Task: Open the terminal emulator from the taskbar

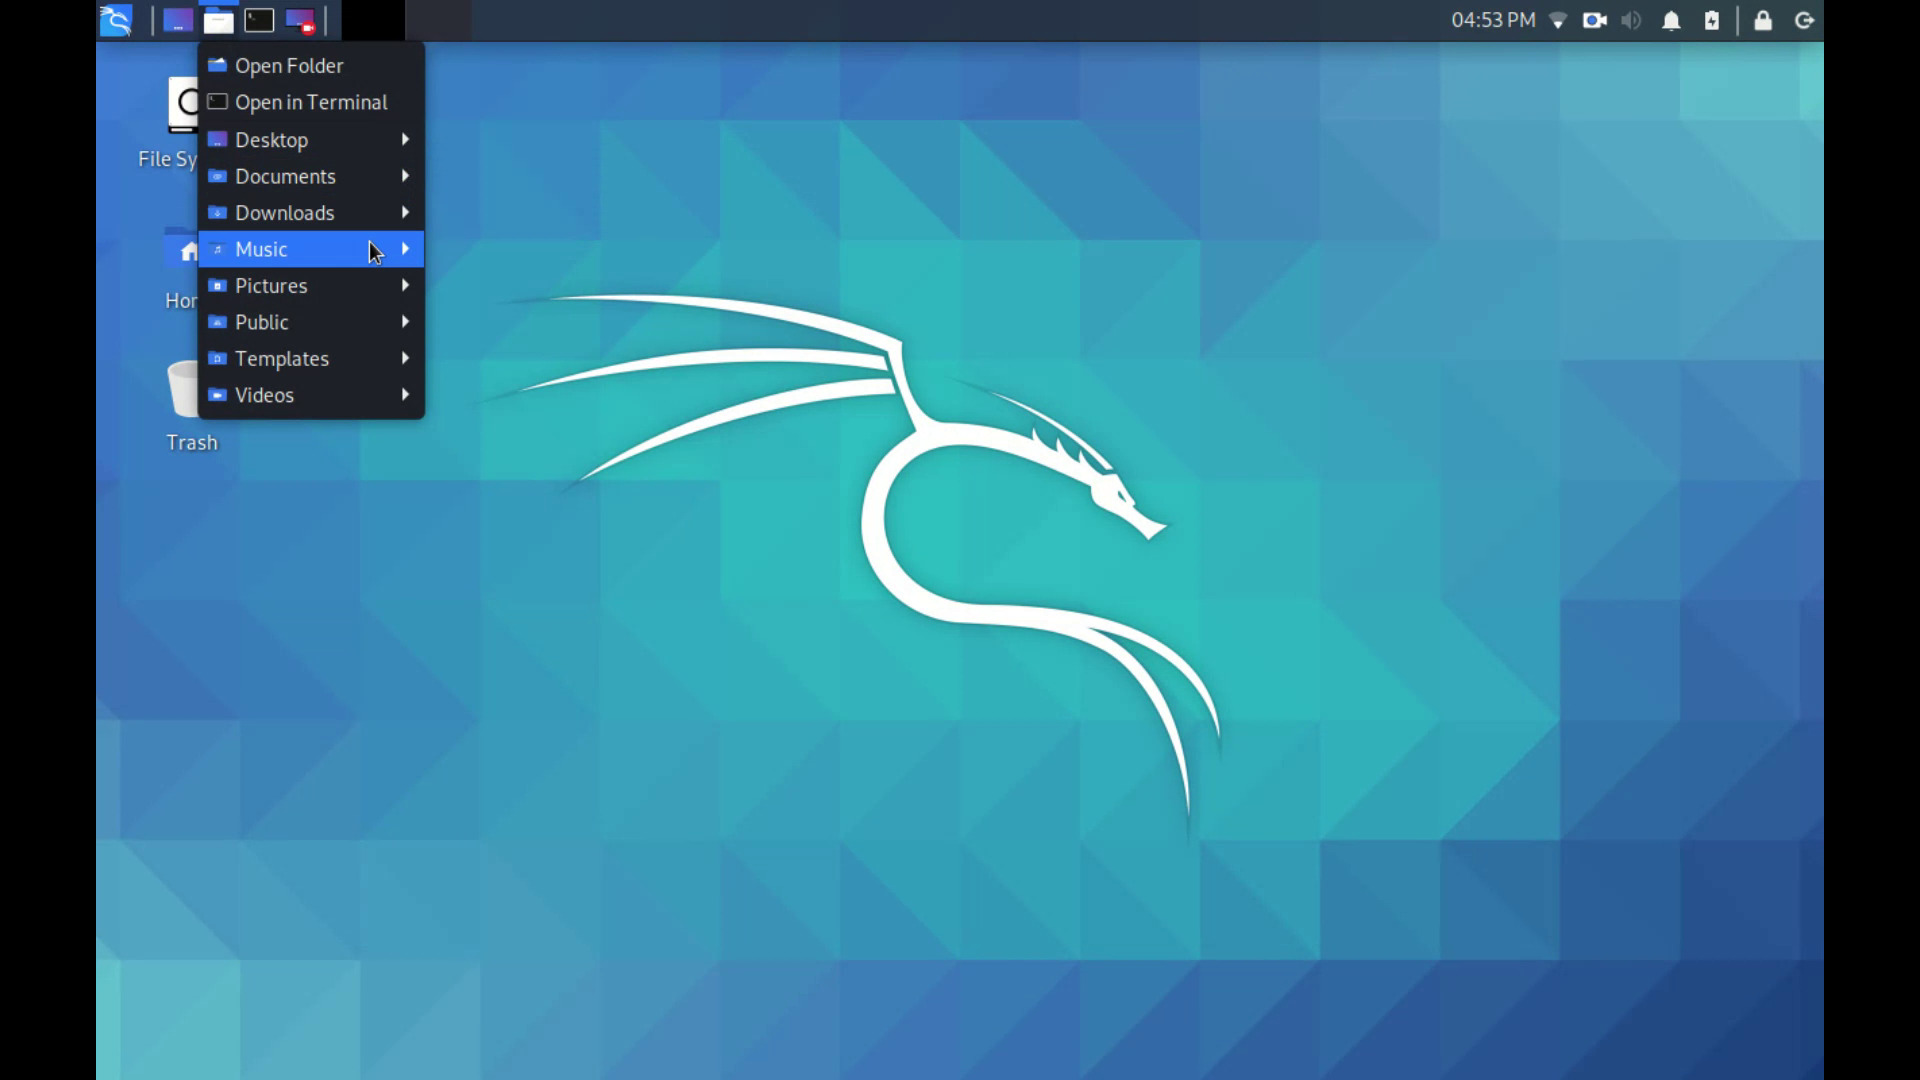Action: tap(259, 20)
